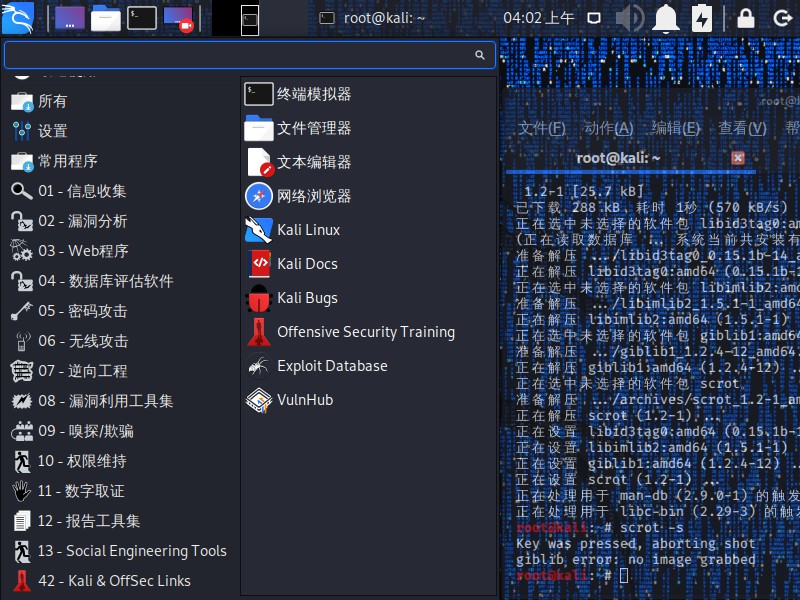Open 02 - 漏洞分析 category
This screenshot has height=600, width=800.
120,221
